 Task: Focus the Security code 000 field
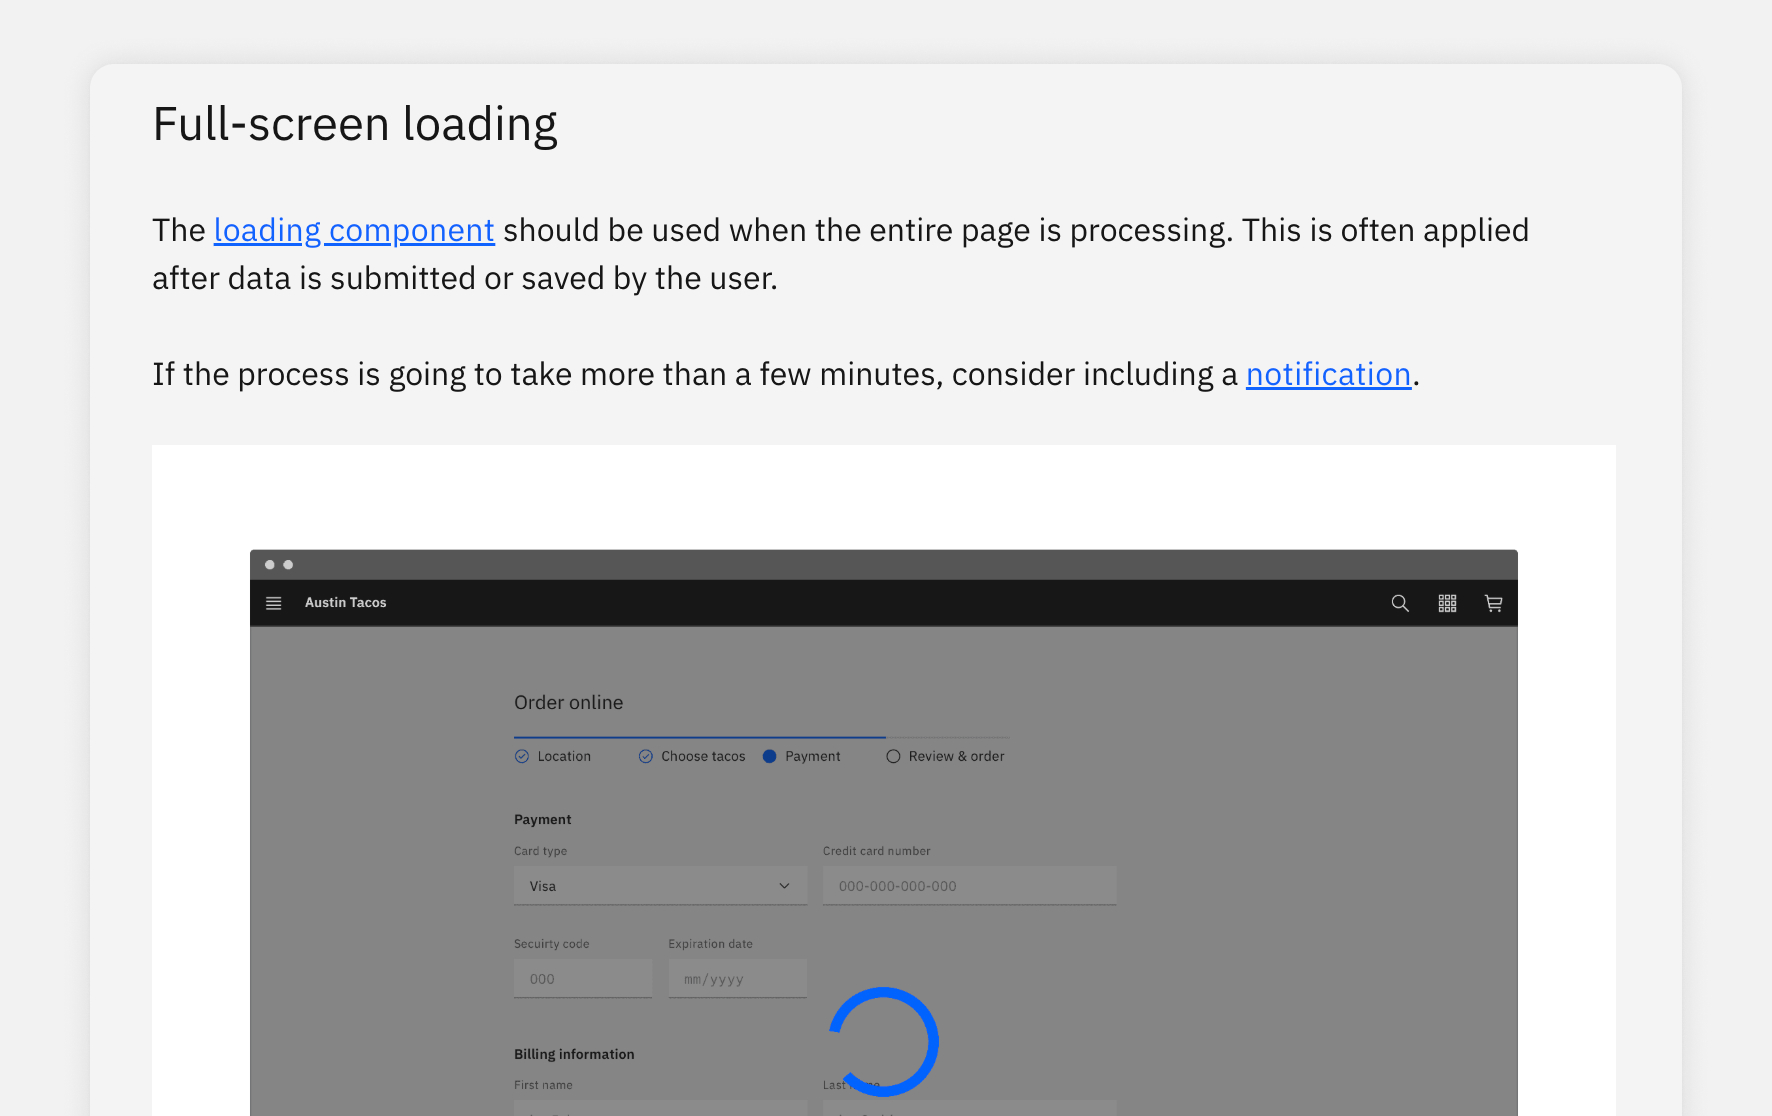coord(583,979)
